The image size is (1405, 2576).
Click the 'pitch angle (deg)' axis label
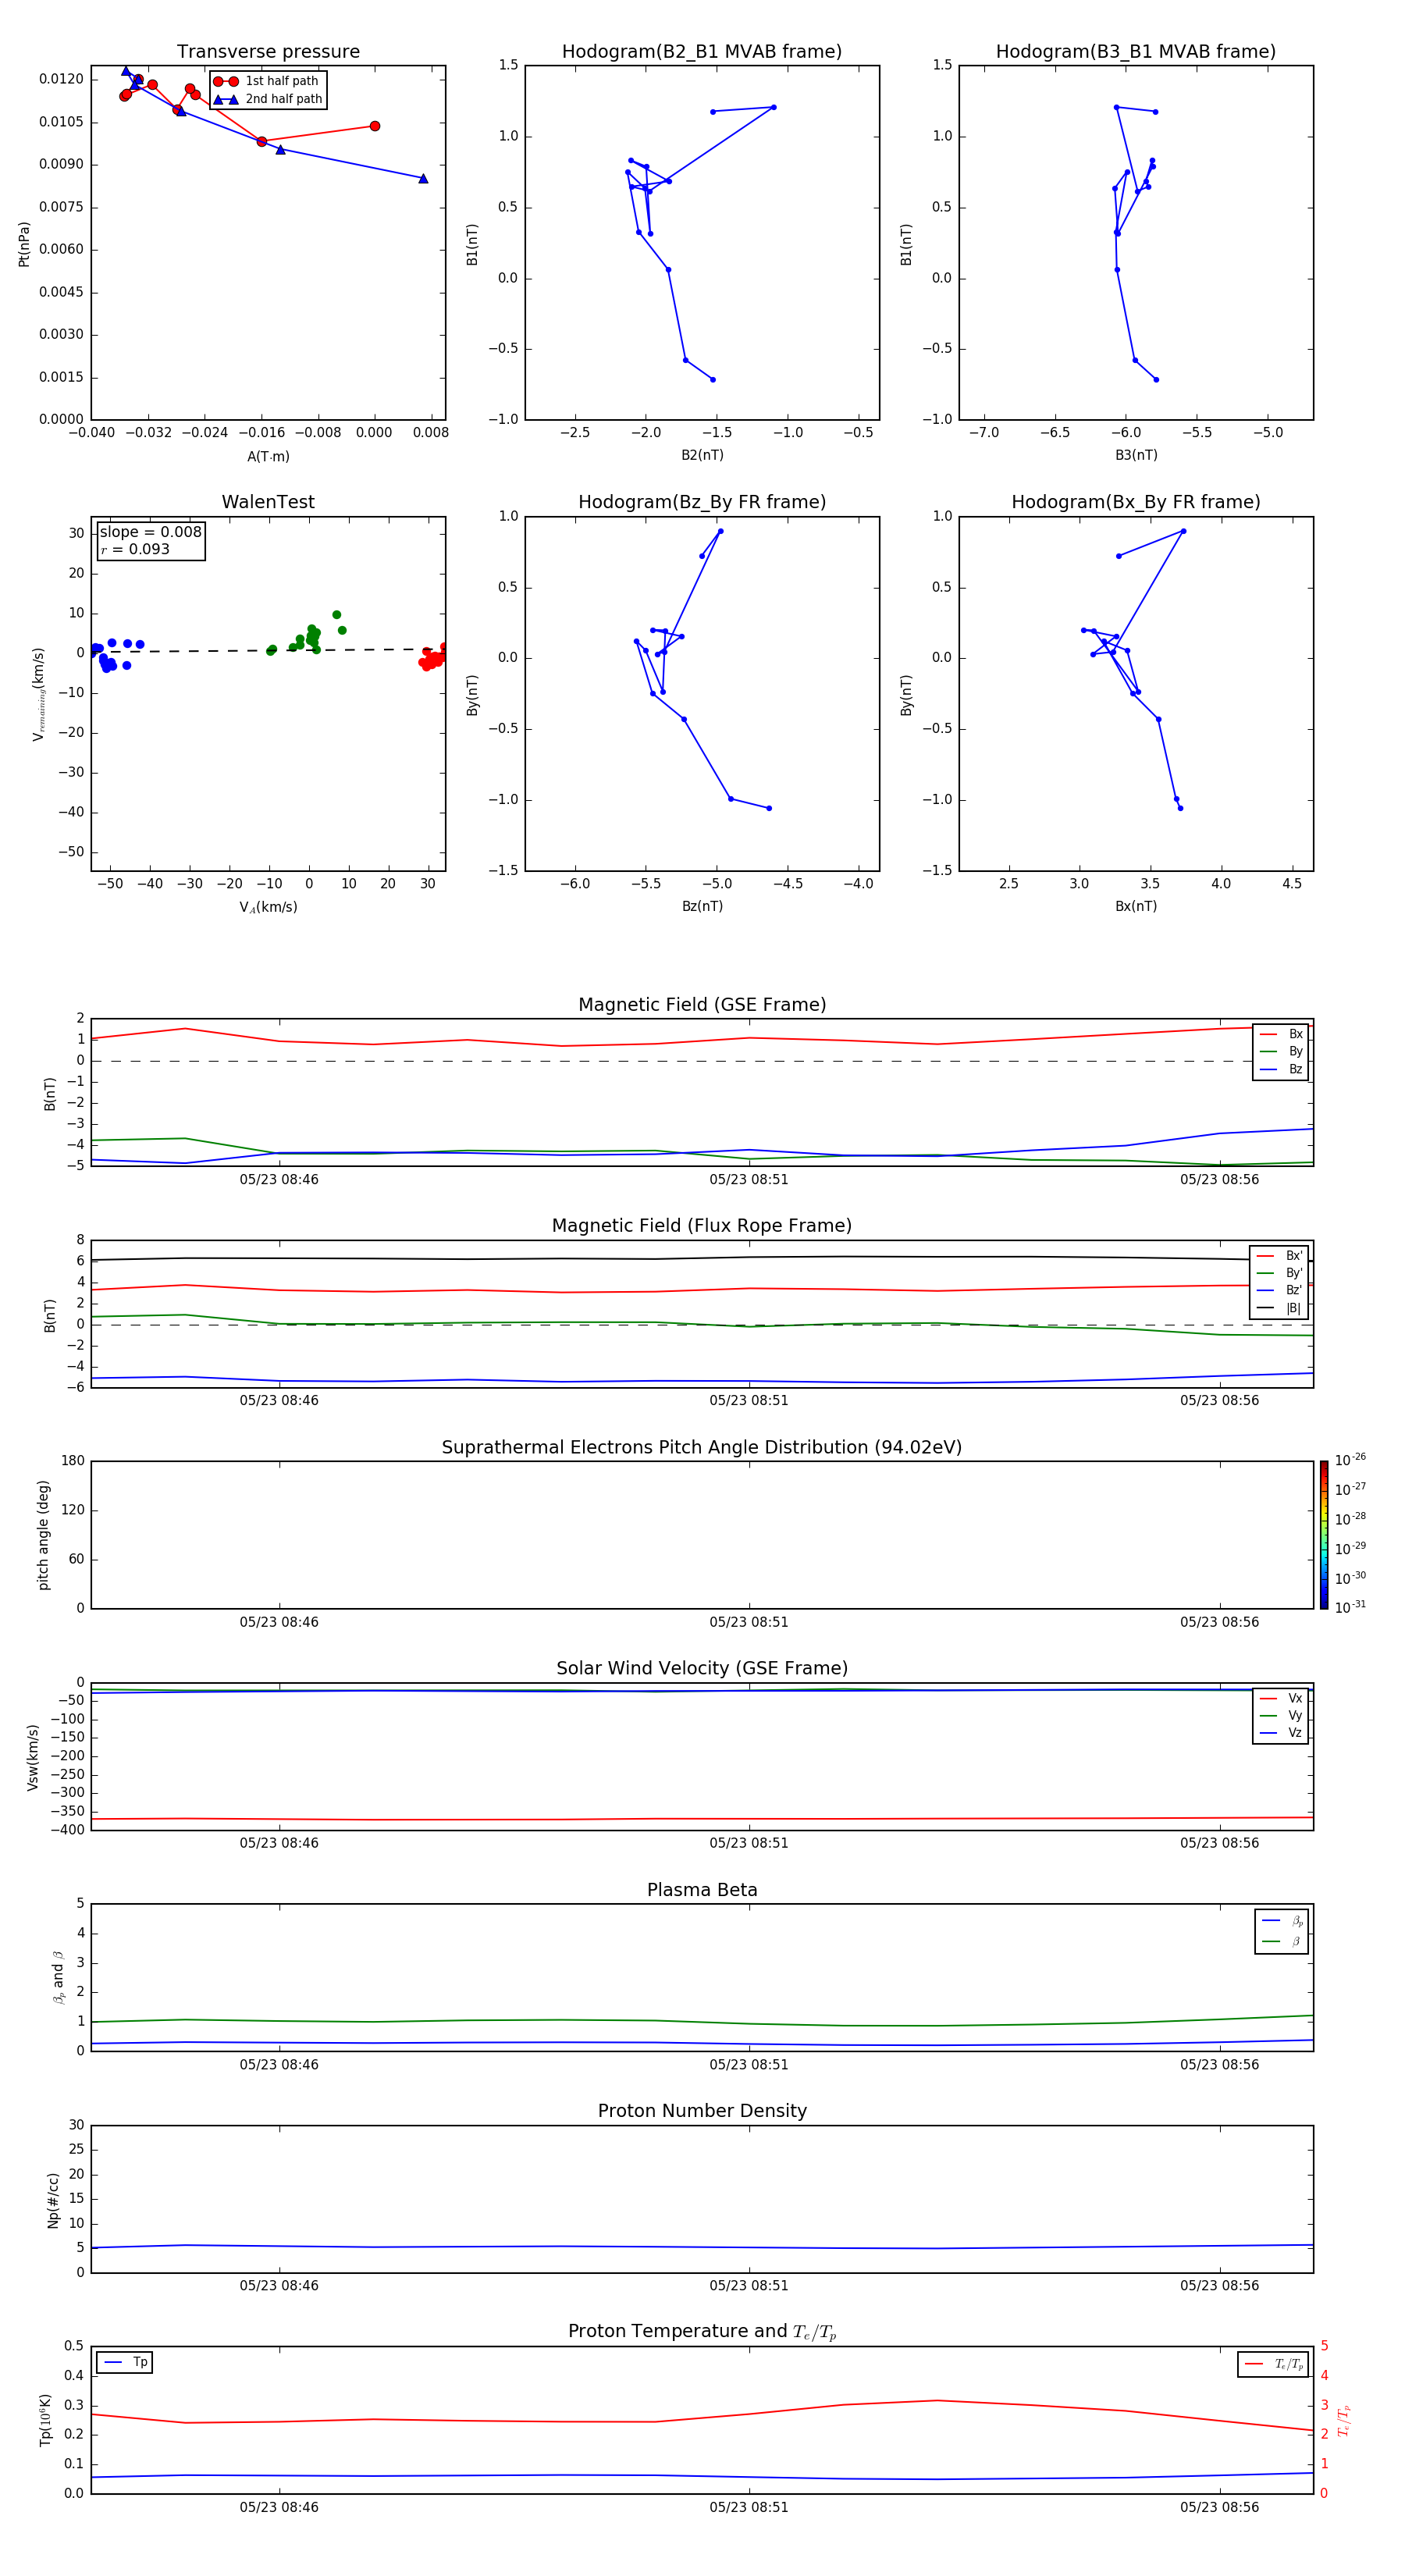[x=43, y=1535]
